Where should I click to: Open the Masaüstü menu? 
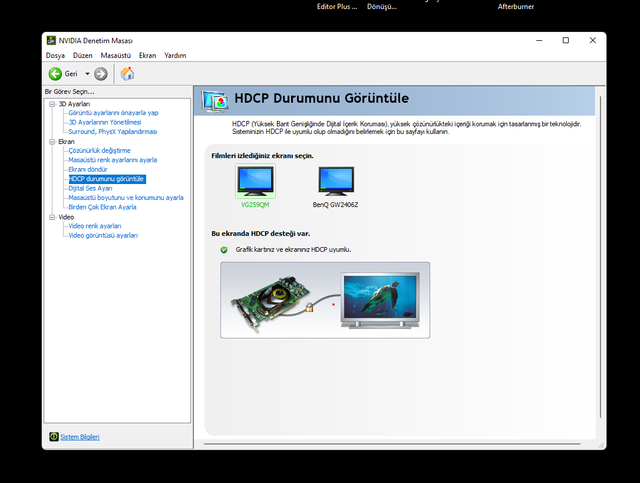pos(116,56)
